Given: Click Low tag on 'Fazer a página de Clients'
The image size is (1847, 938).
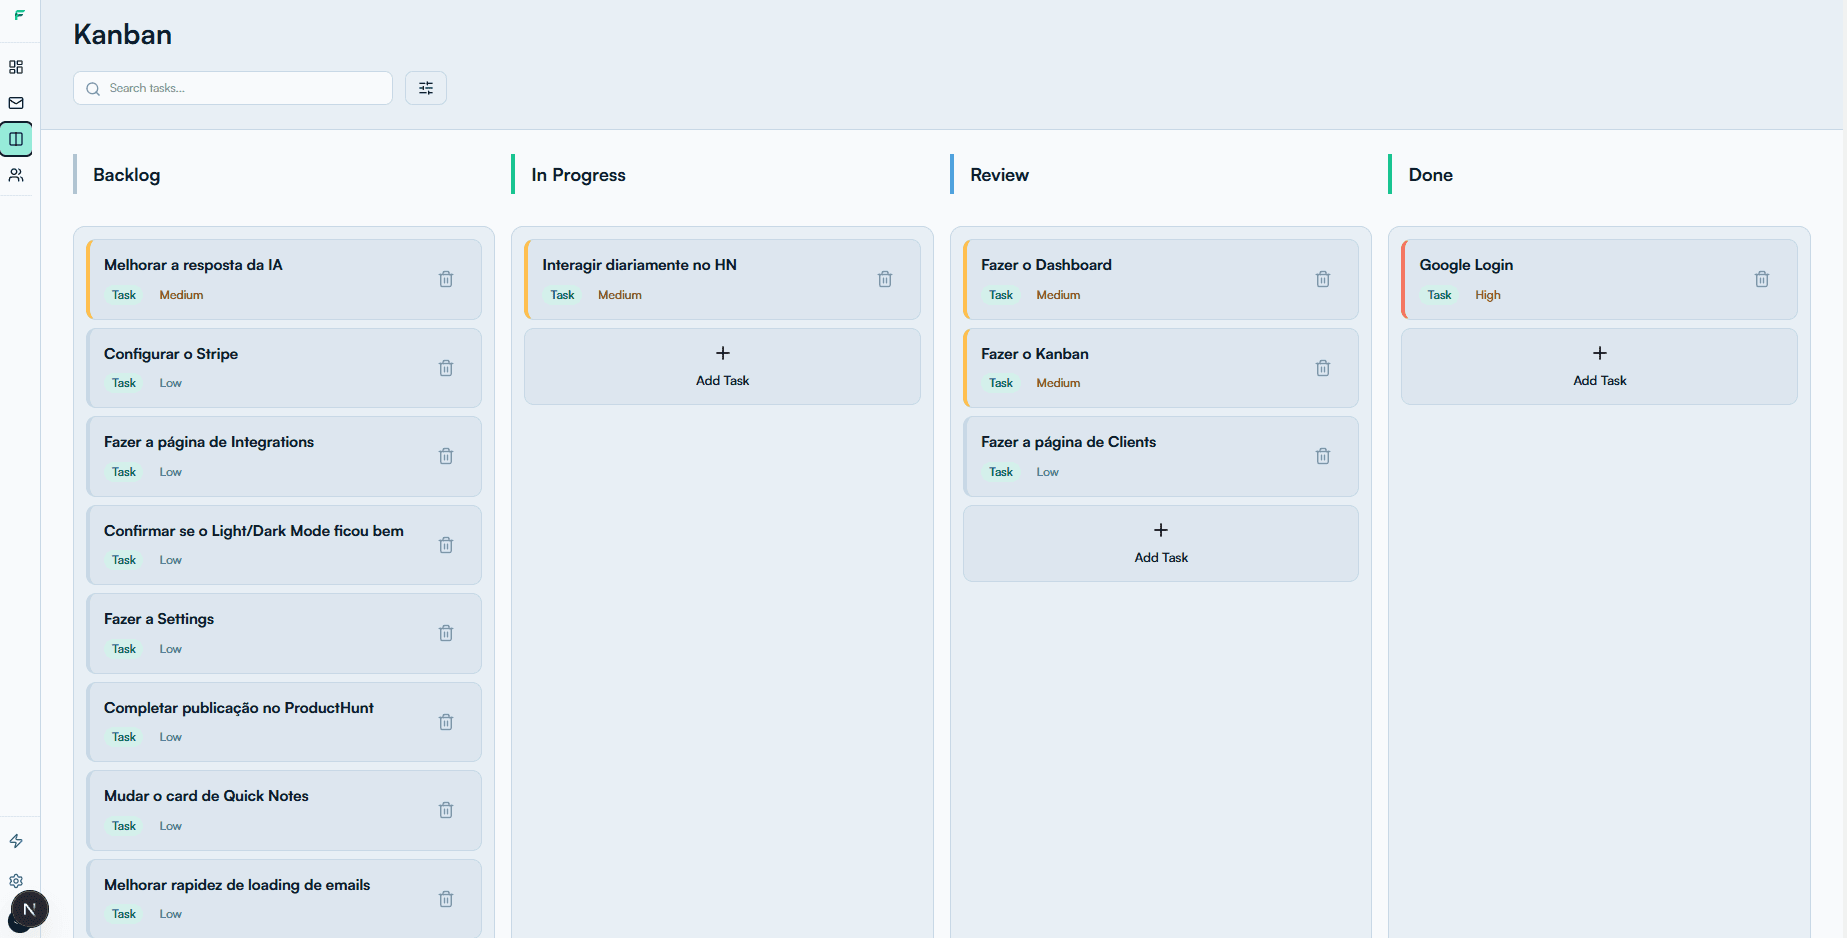Looking at the screenshot, I should [1047, 472].
